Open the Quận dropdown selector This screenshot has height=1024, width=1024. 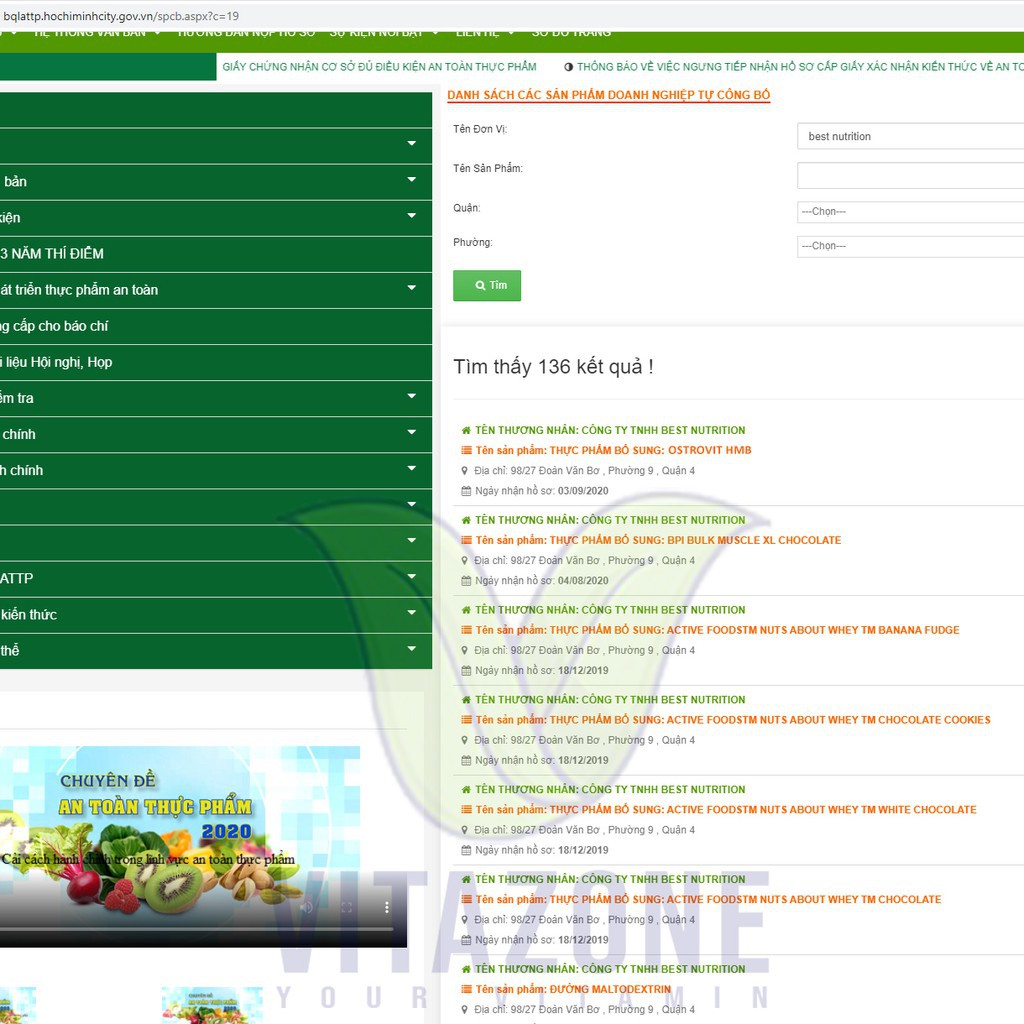[x=910, y=212]
